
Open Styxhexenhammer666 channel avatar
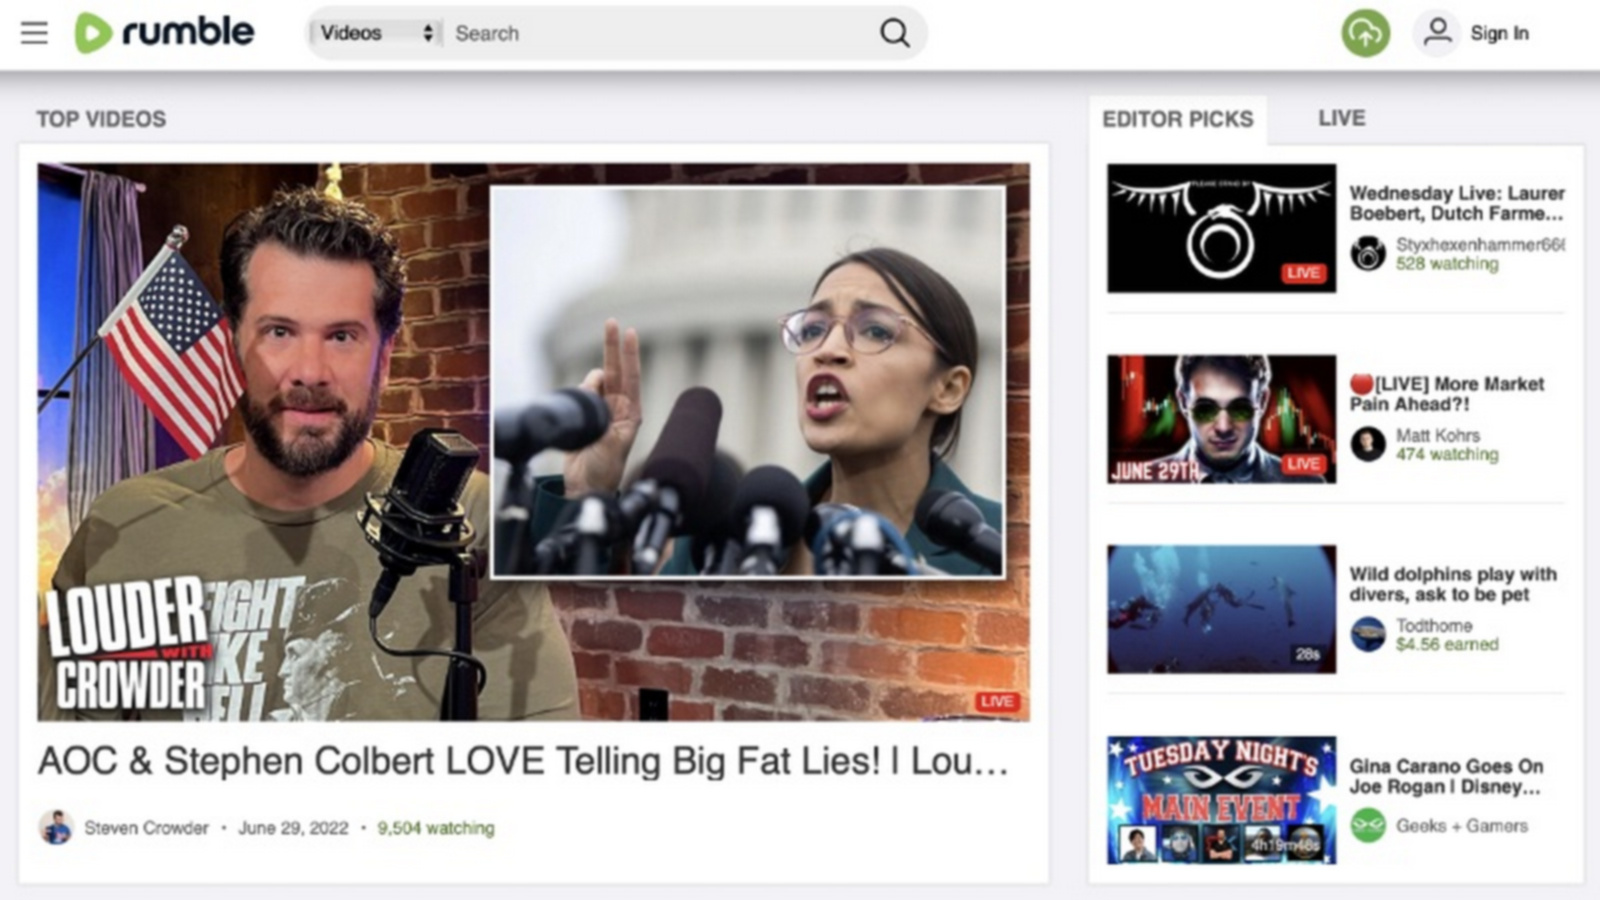point(1368,253)
